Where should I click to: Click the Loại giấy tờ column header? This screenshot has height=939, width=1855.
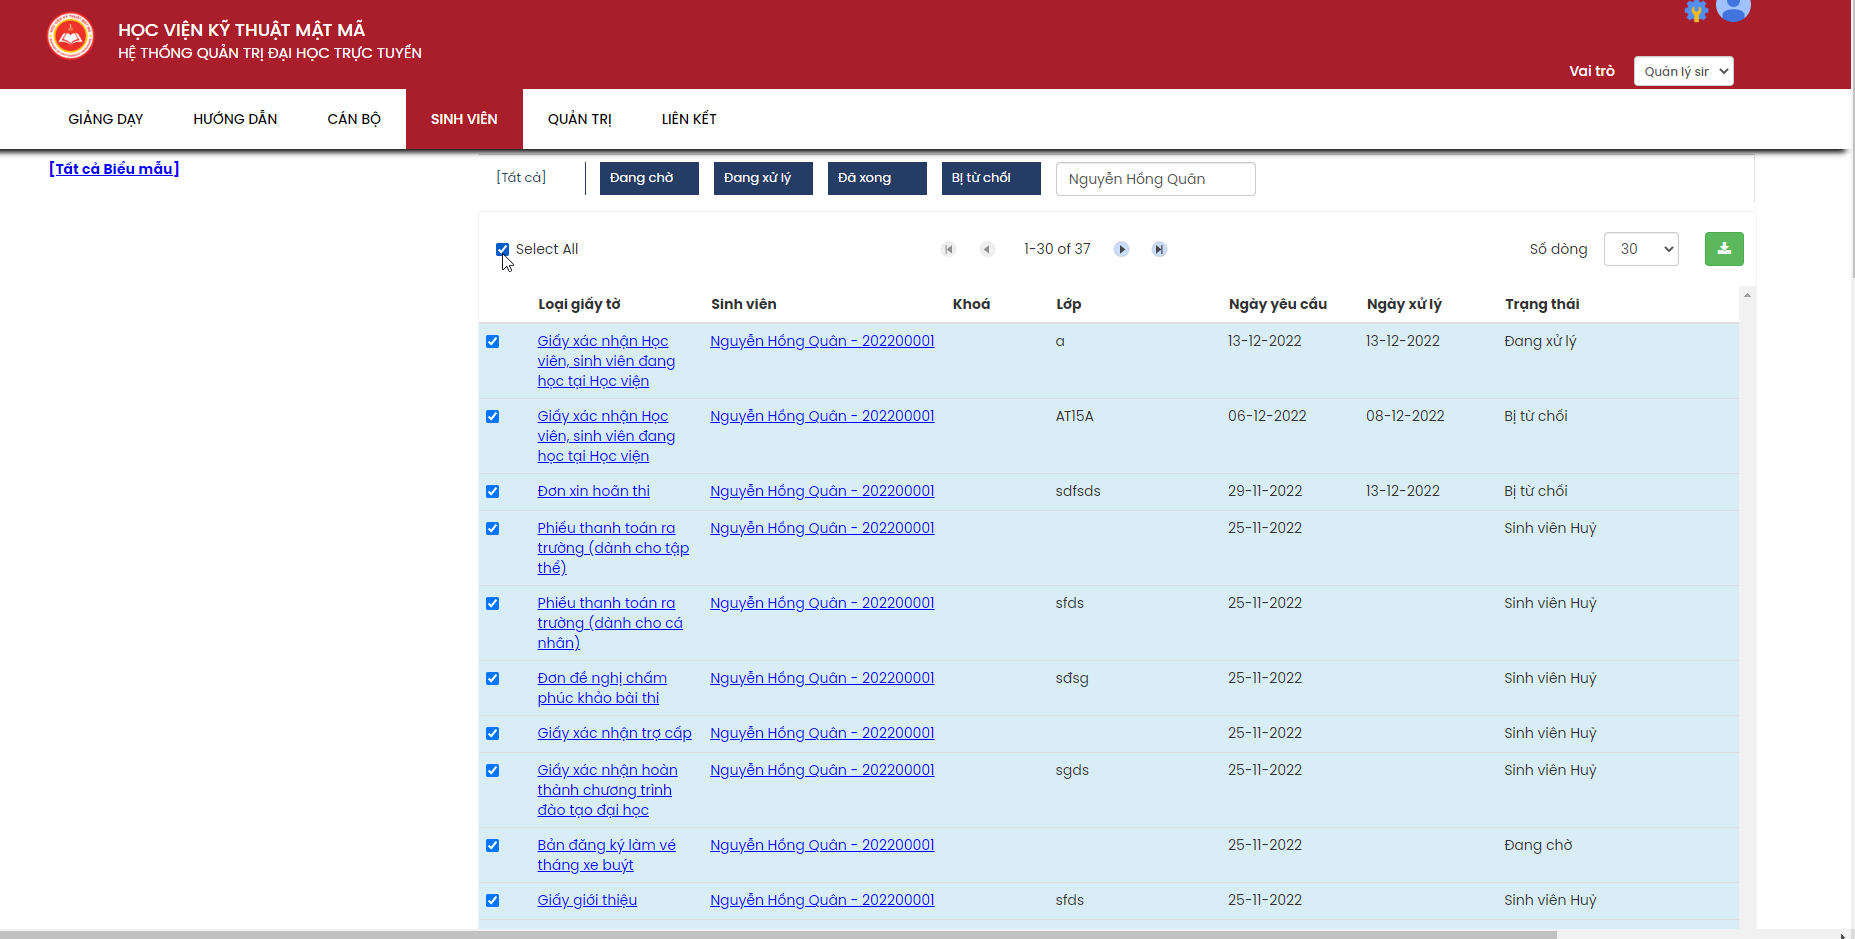coord(579,304)
